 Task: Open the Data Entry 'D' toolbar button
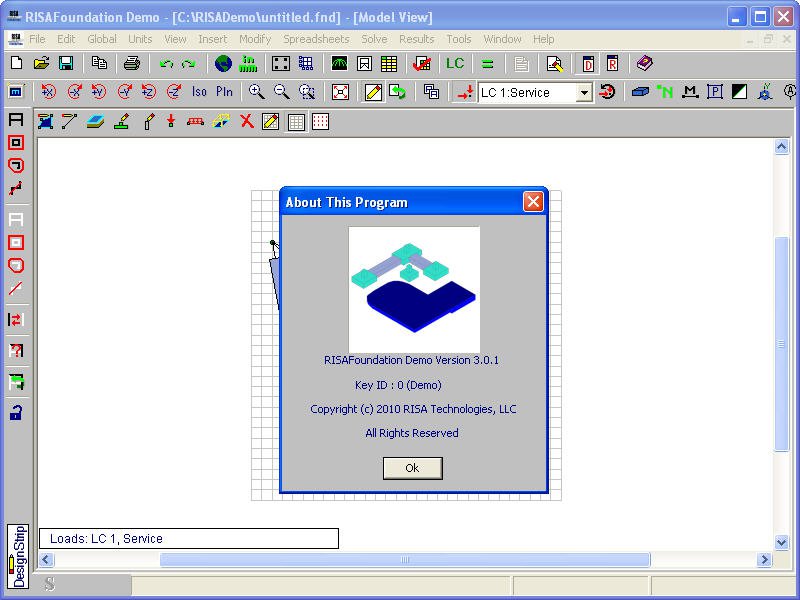click(588, 63)
